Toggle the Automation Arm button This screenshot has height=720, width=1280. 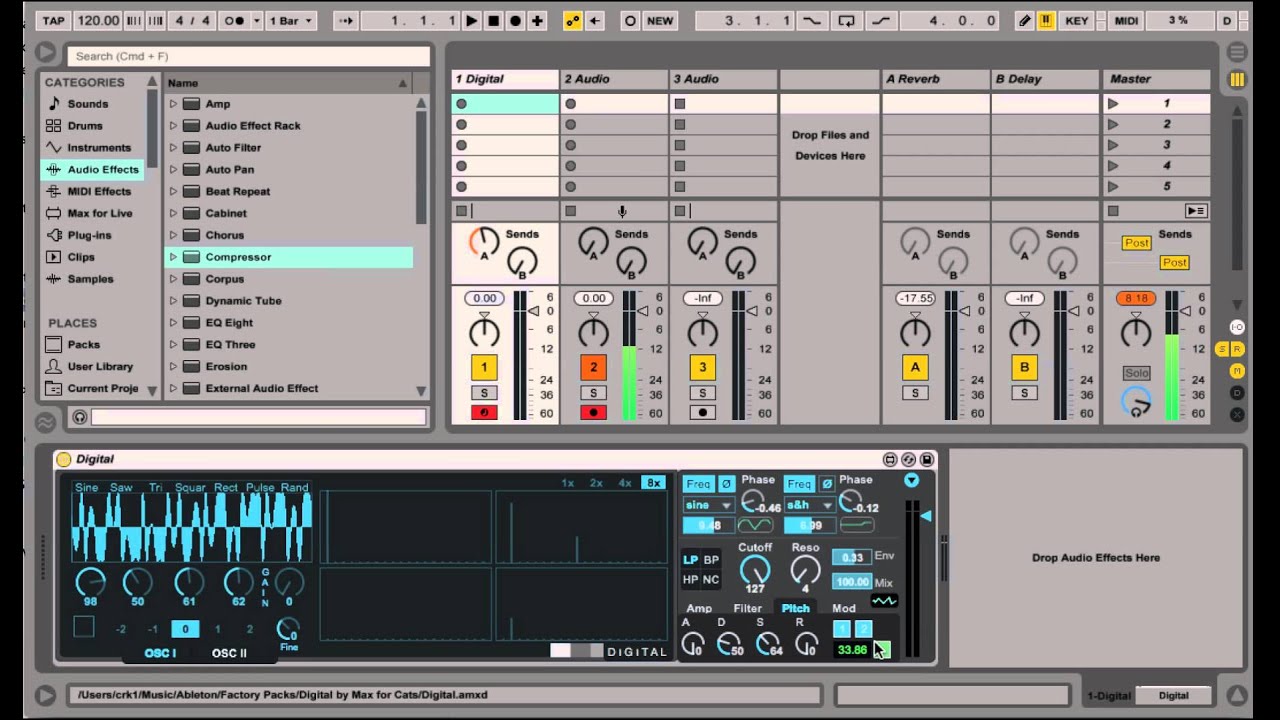573,20
